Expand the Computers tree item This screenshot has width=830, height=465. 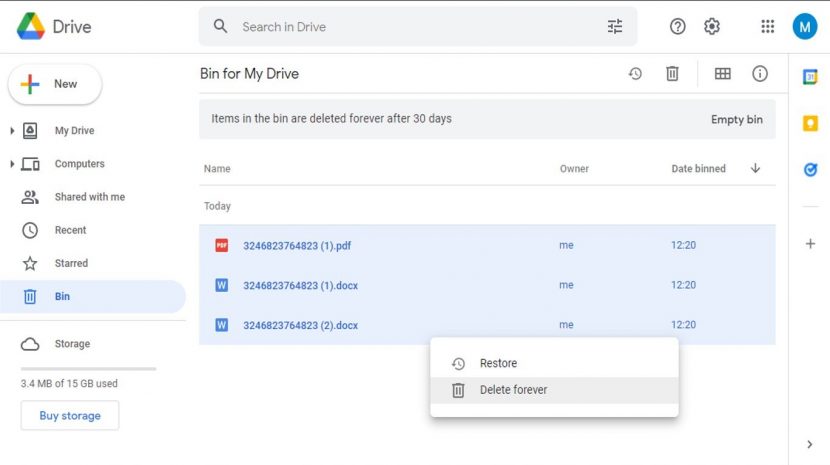[x=12, y=164]
